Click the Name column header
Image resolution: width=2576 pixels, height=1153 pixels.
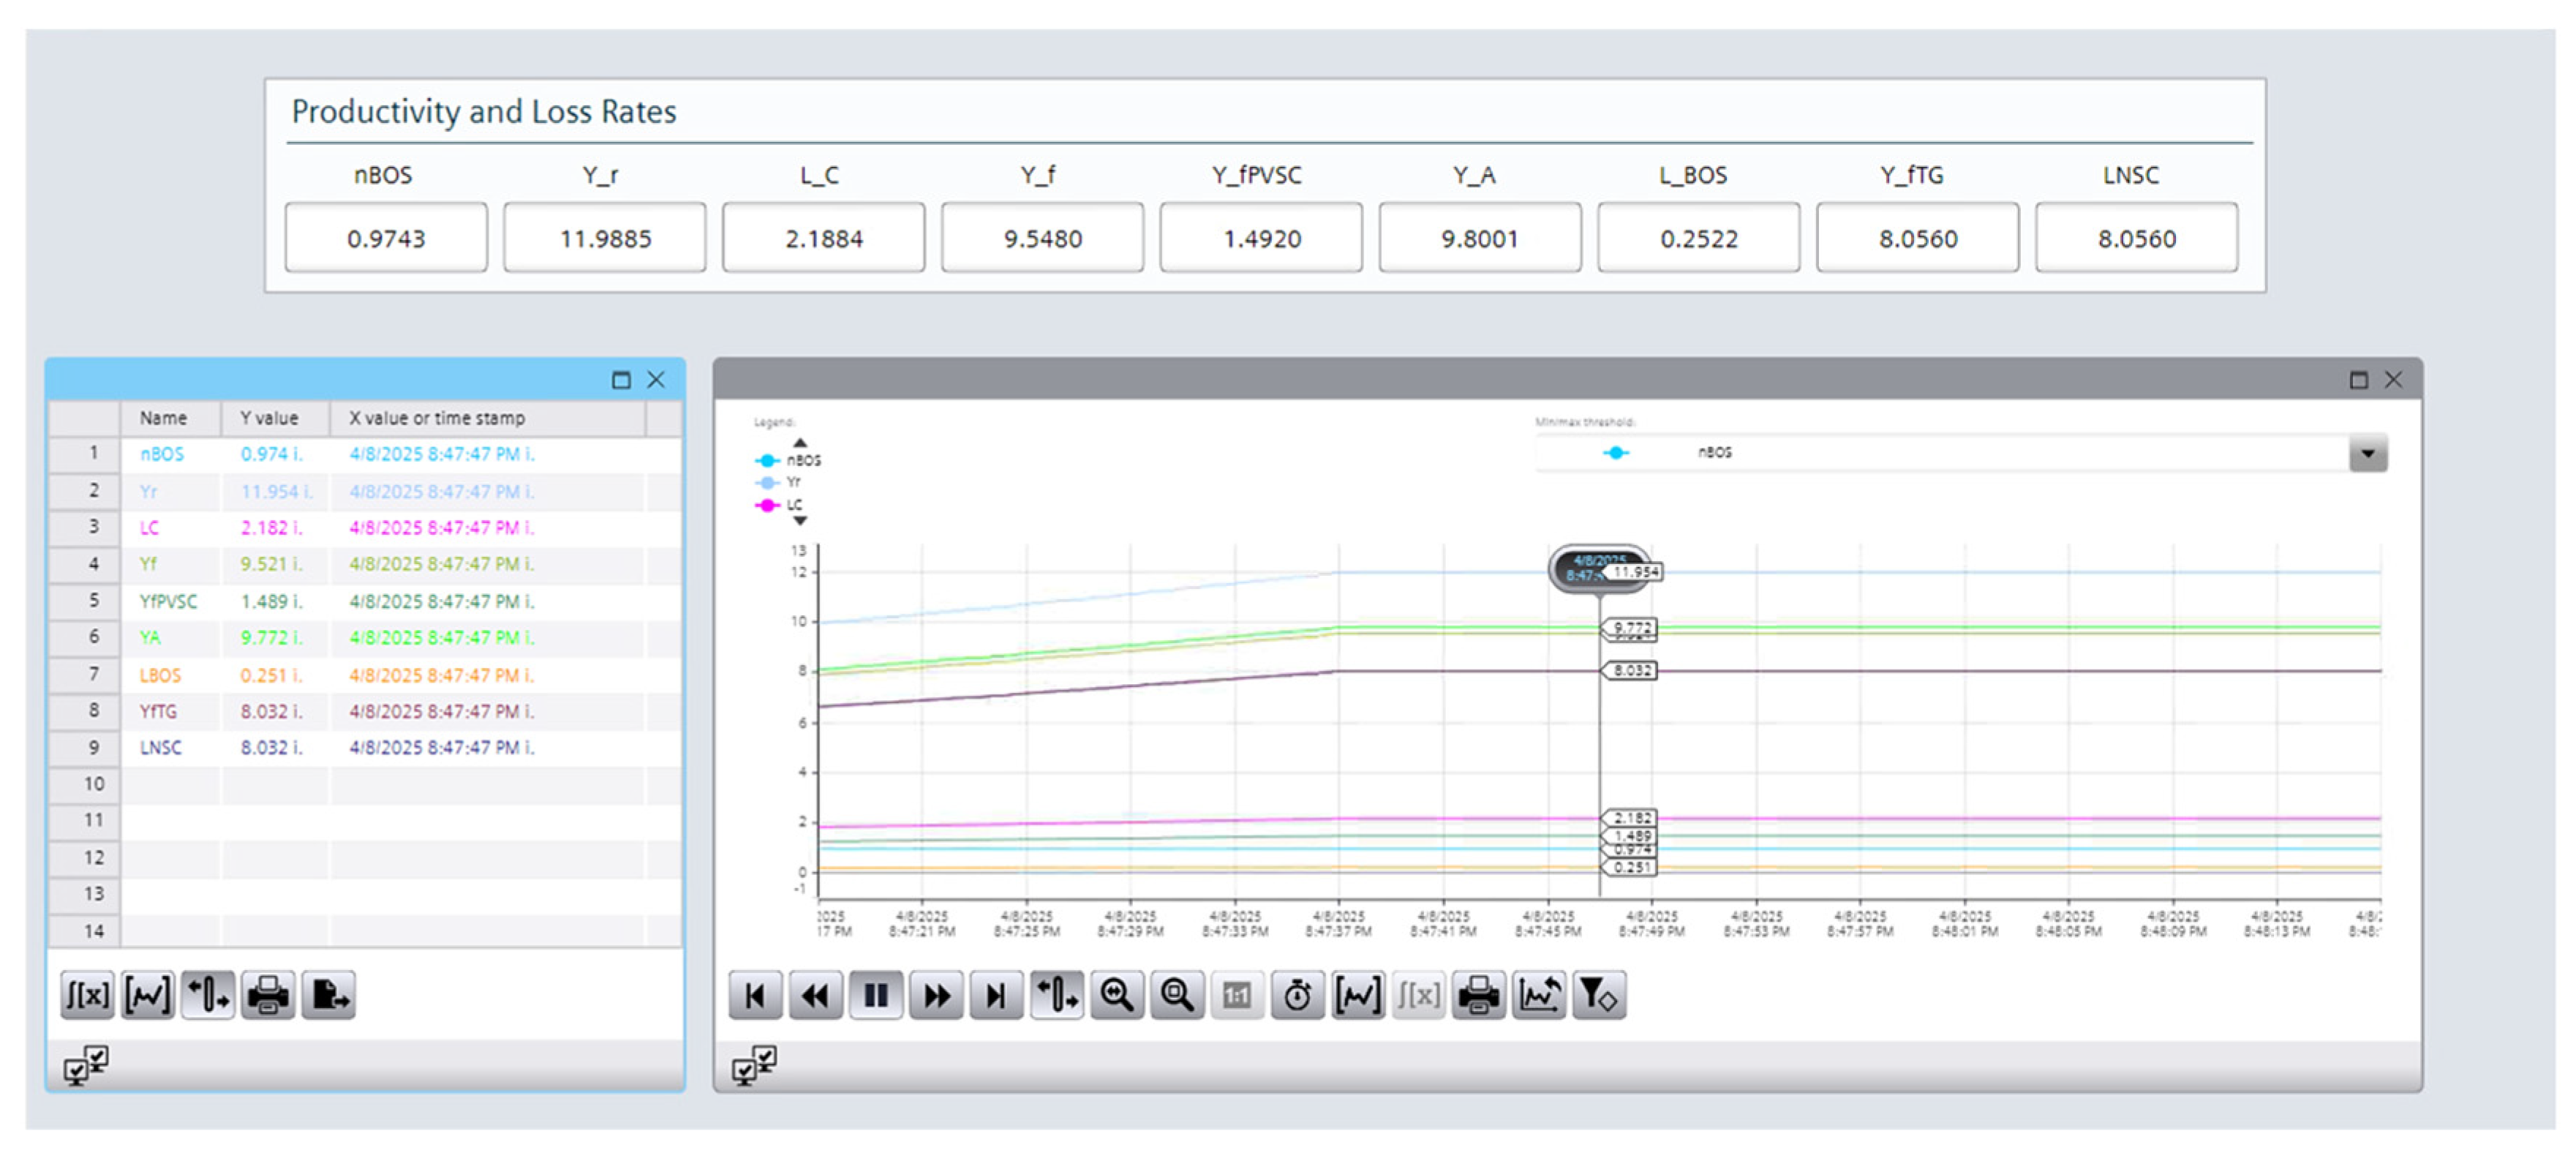coord(163,418)
